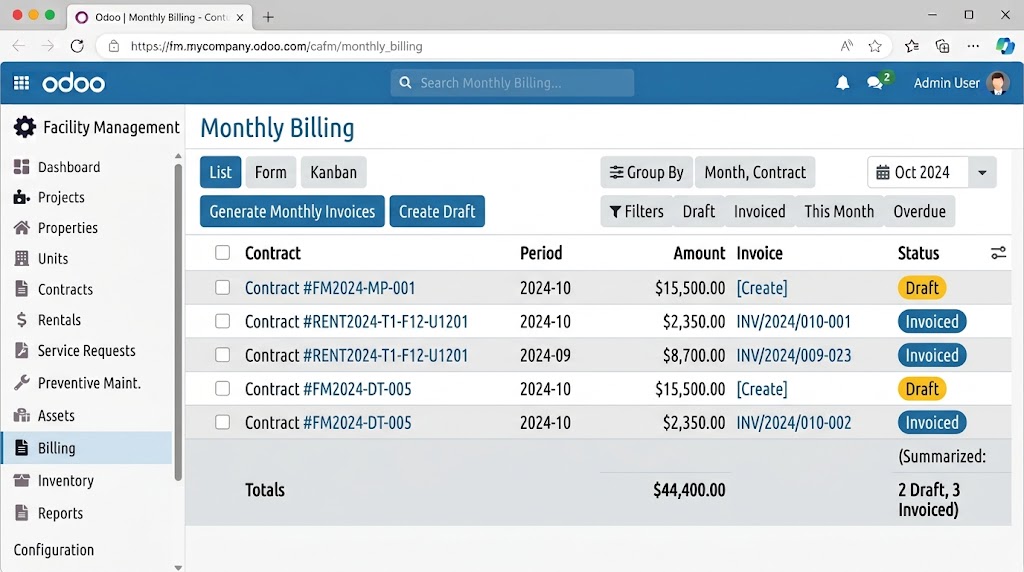This screenshot has width=1024, height=572.
Task: Open invoice INV/2024/010-001
Action: [793, 322]
